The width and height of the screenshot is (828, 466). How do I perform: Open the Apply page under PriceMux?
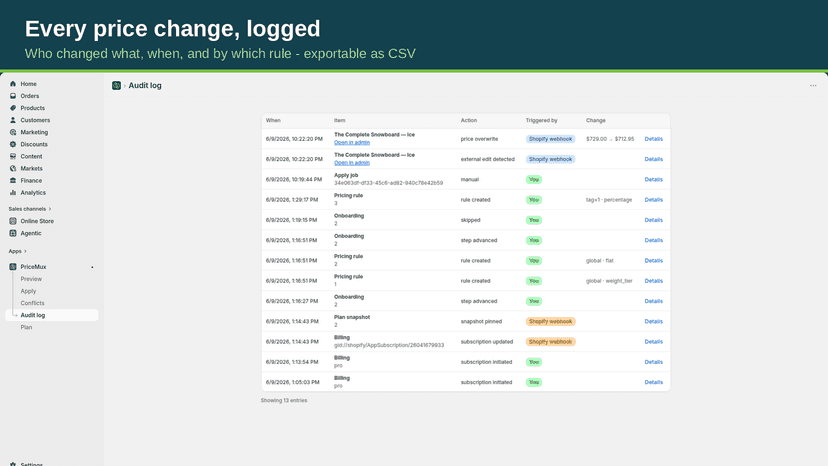pos(28,291)
